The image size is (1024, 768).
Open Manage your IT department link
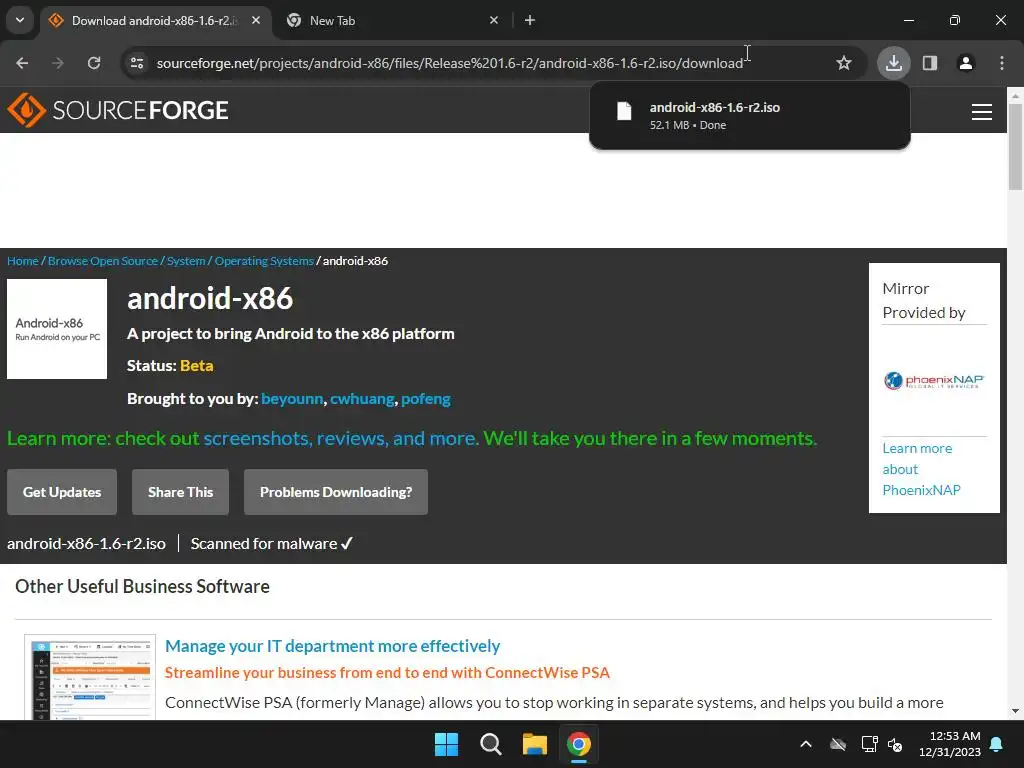tap(332, 646)
